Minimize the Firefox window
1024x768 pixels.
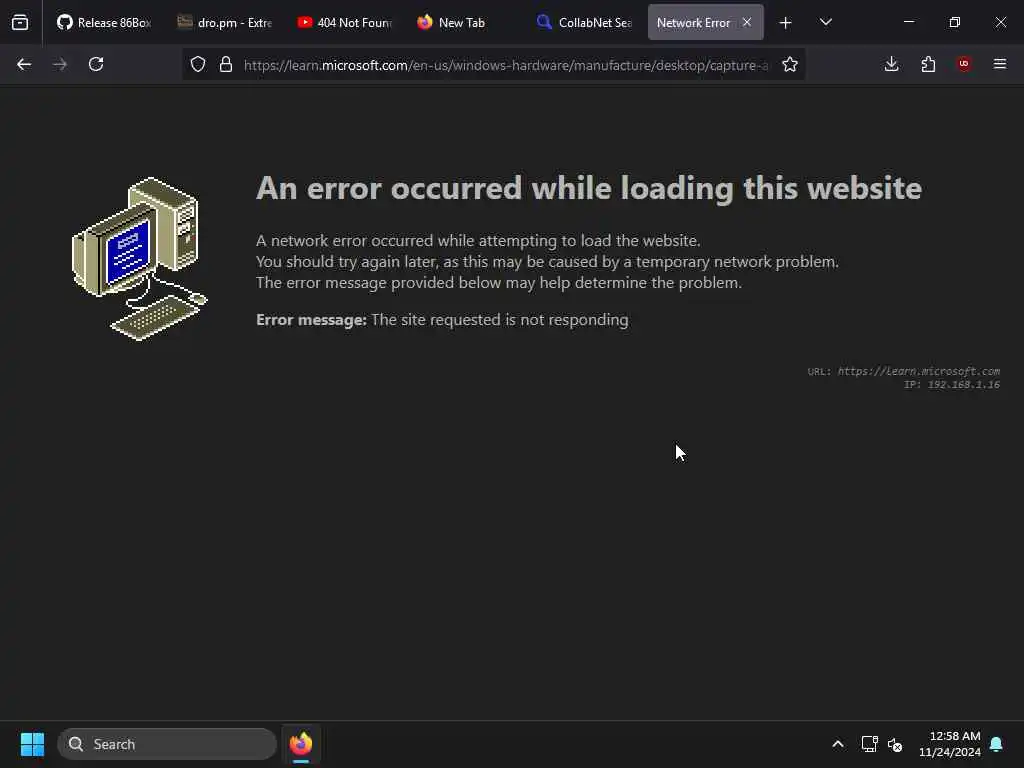click(x=909, y=22)
